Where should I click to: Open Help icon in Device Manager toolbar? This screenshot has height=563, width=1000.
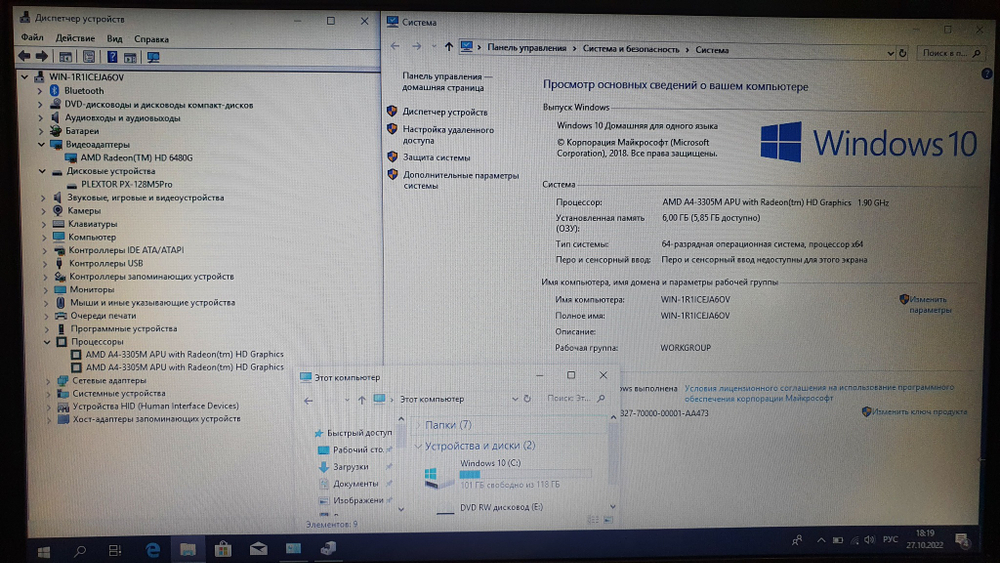coord(112,57)
